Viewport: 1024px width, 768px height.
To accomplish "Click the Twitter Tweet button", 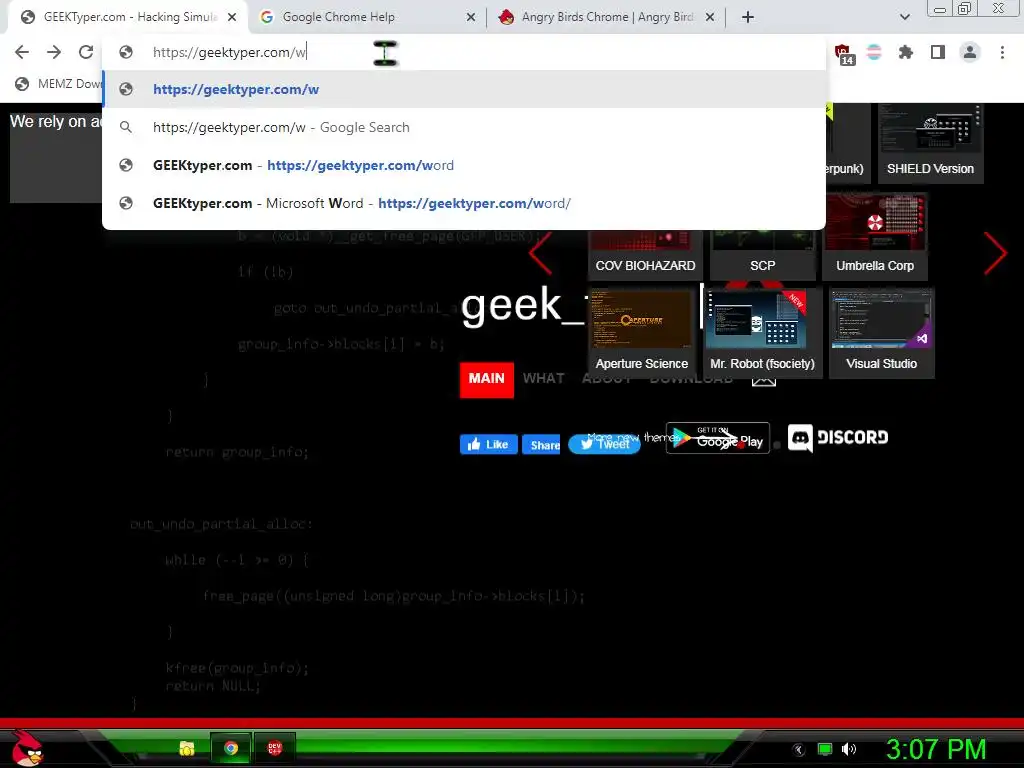I will coord(604,444).
